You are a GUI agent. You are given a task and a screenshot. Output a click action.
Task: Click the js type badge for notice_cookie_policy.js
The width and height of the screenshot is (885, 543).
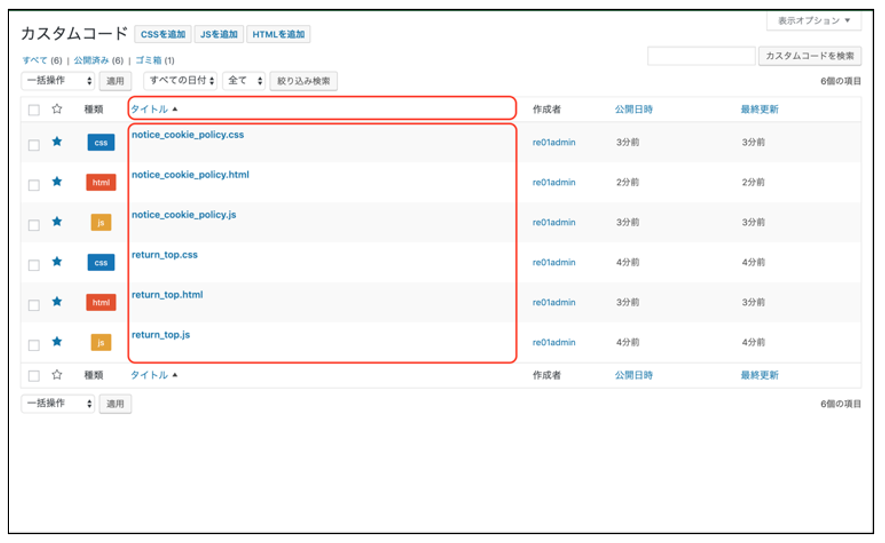101,222
